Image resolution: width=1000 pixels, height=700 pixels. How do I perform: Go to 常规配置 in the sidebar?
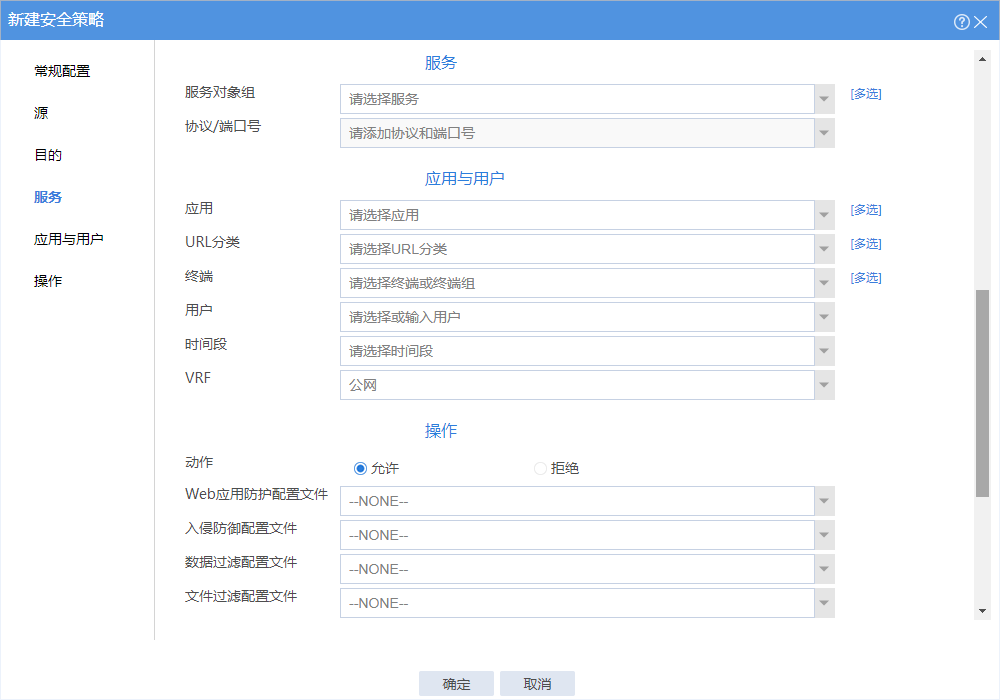62,71
